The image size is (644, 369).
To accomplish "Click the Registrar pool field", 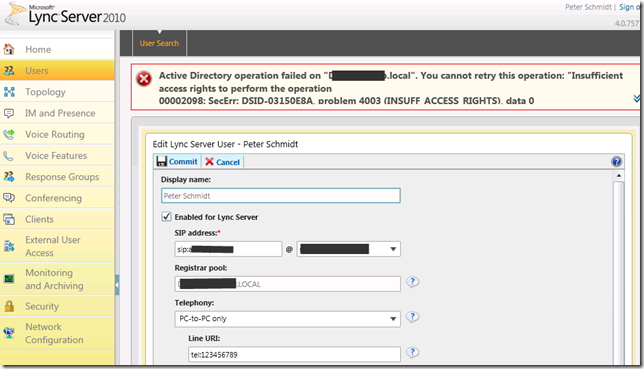I will point(288,284).
